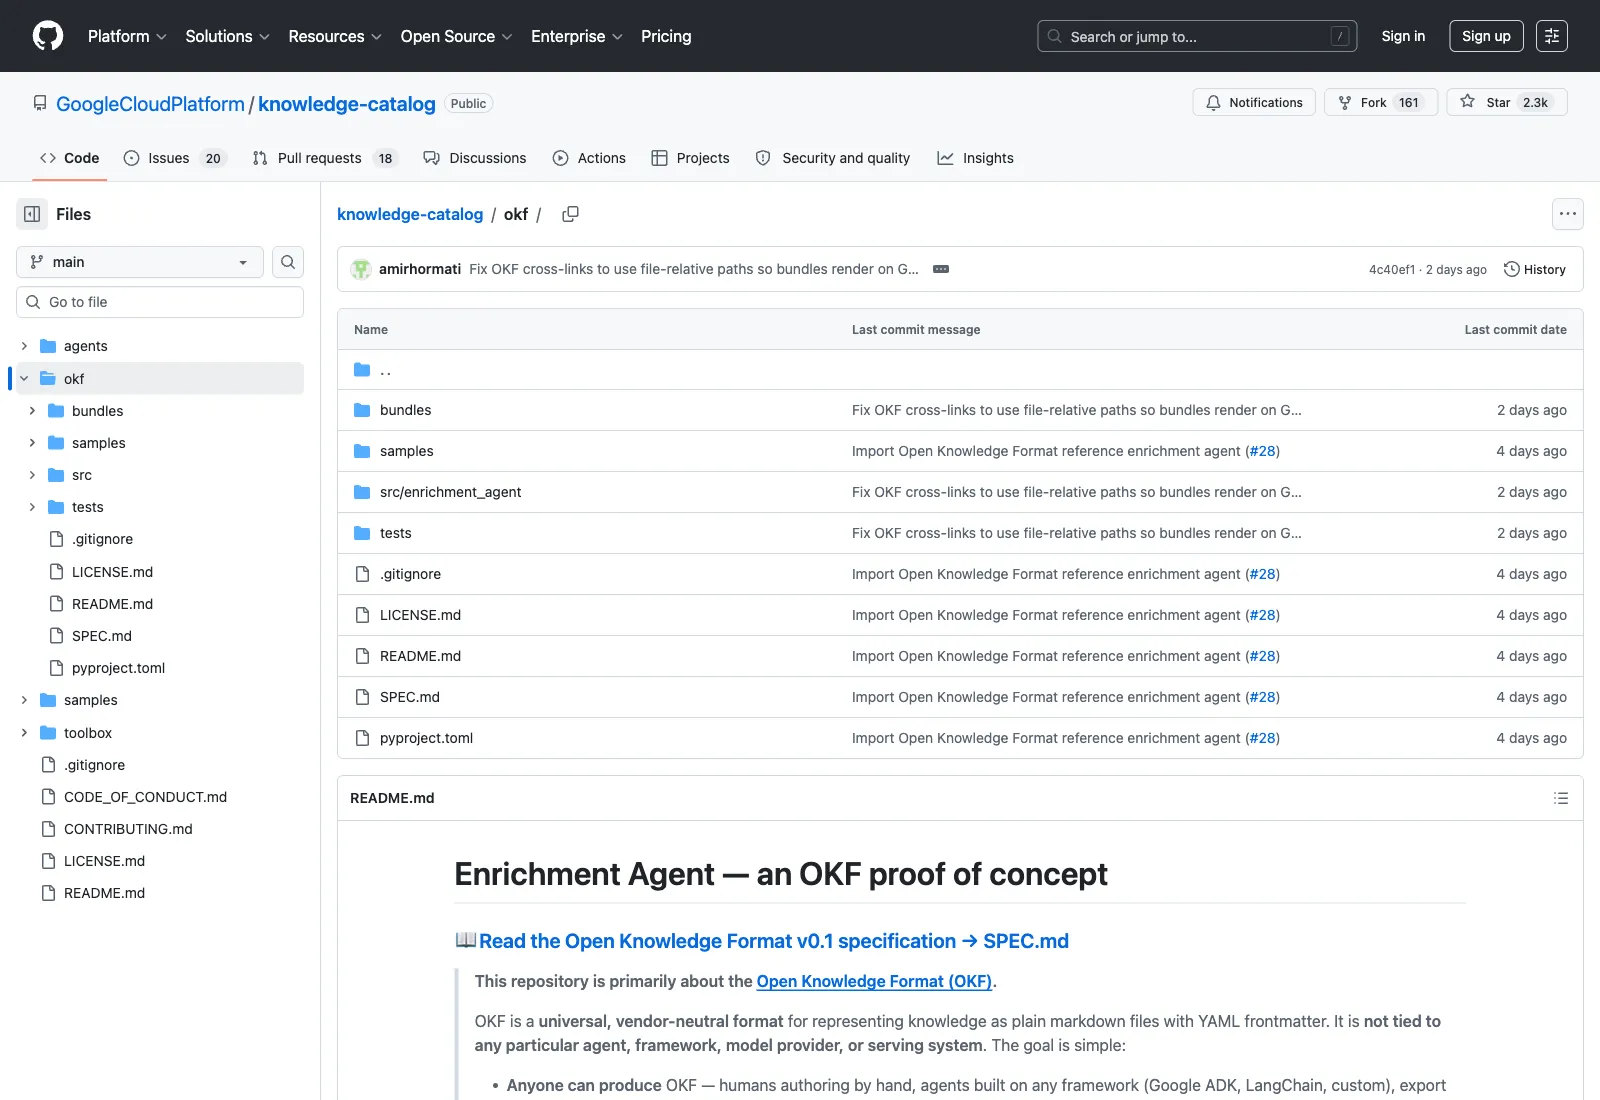Open the Open Knowledge Format (OKF) link

874,981
